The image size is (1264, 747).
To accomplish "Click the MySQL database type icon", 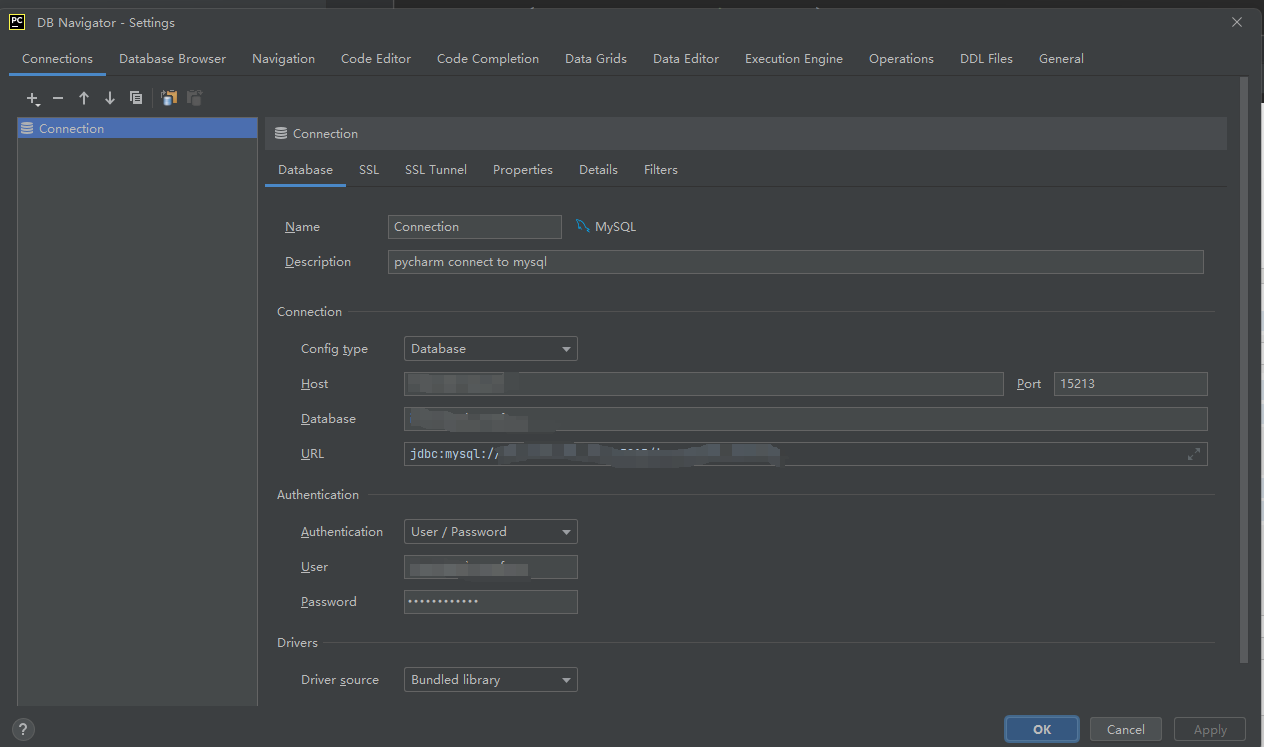I will point(583,227).
